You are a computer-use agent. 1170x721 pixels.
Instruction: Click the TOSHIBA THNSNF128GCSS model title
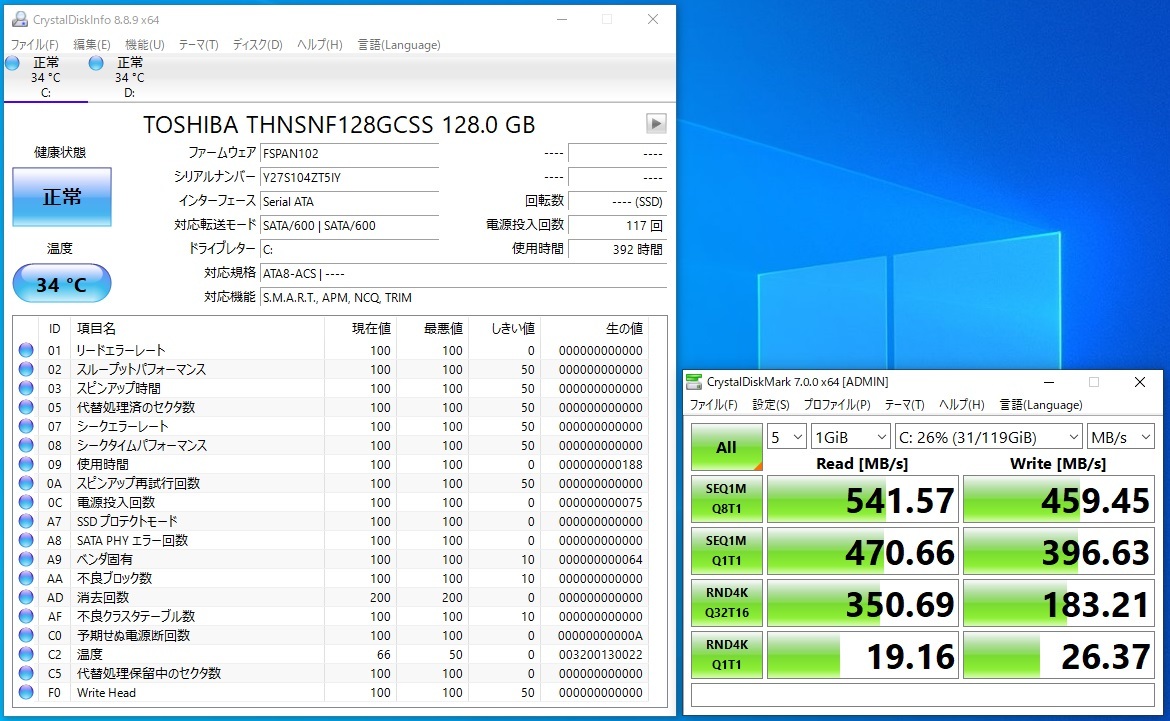tap(339, 125)
